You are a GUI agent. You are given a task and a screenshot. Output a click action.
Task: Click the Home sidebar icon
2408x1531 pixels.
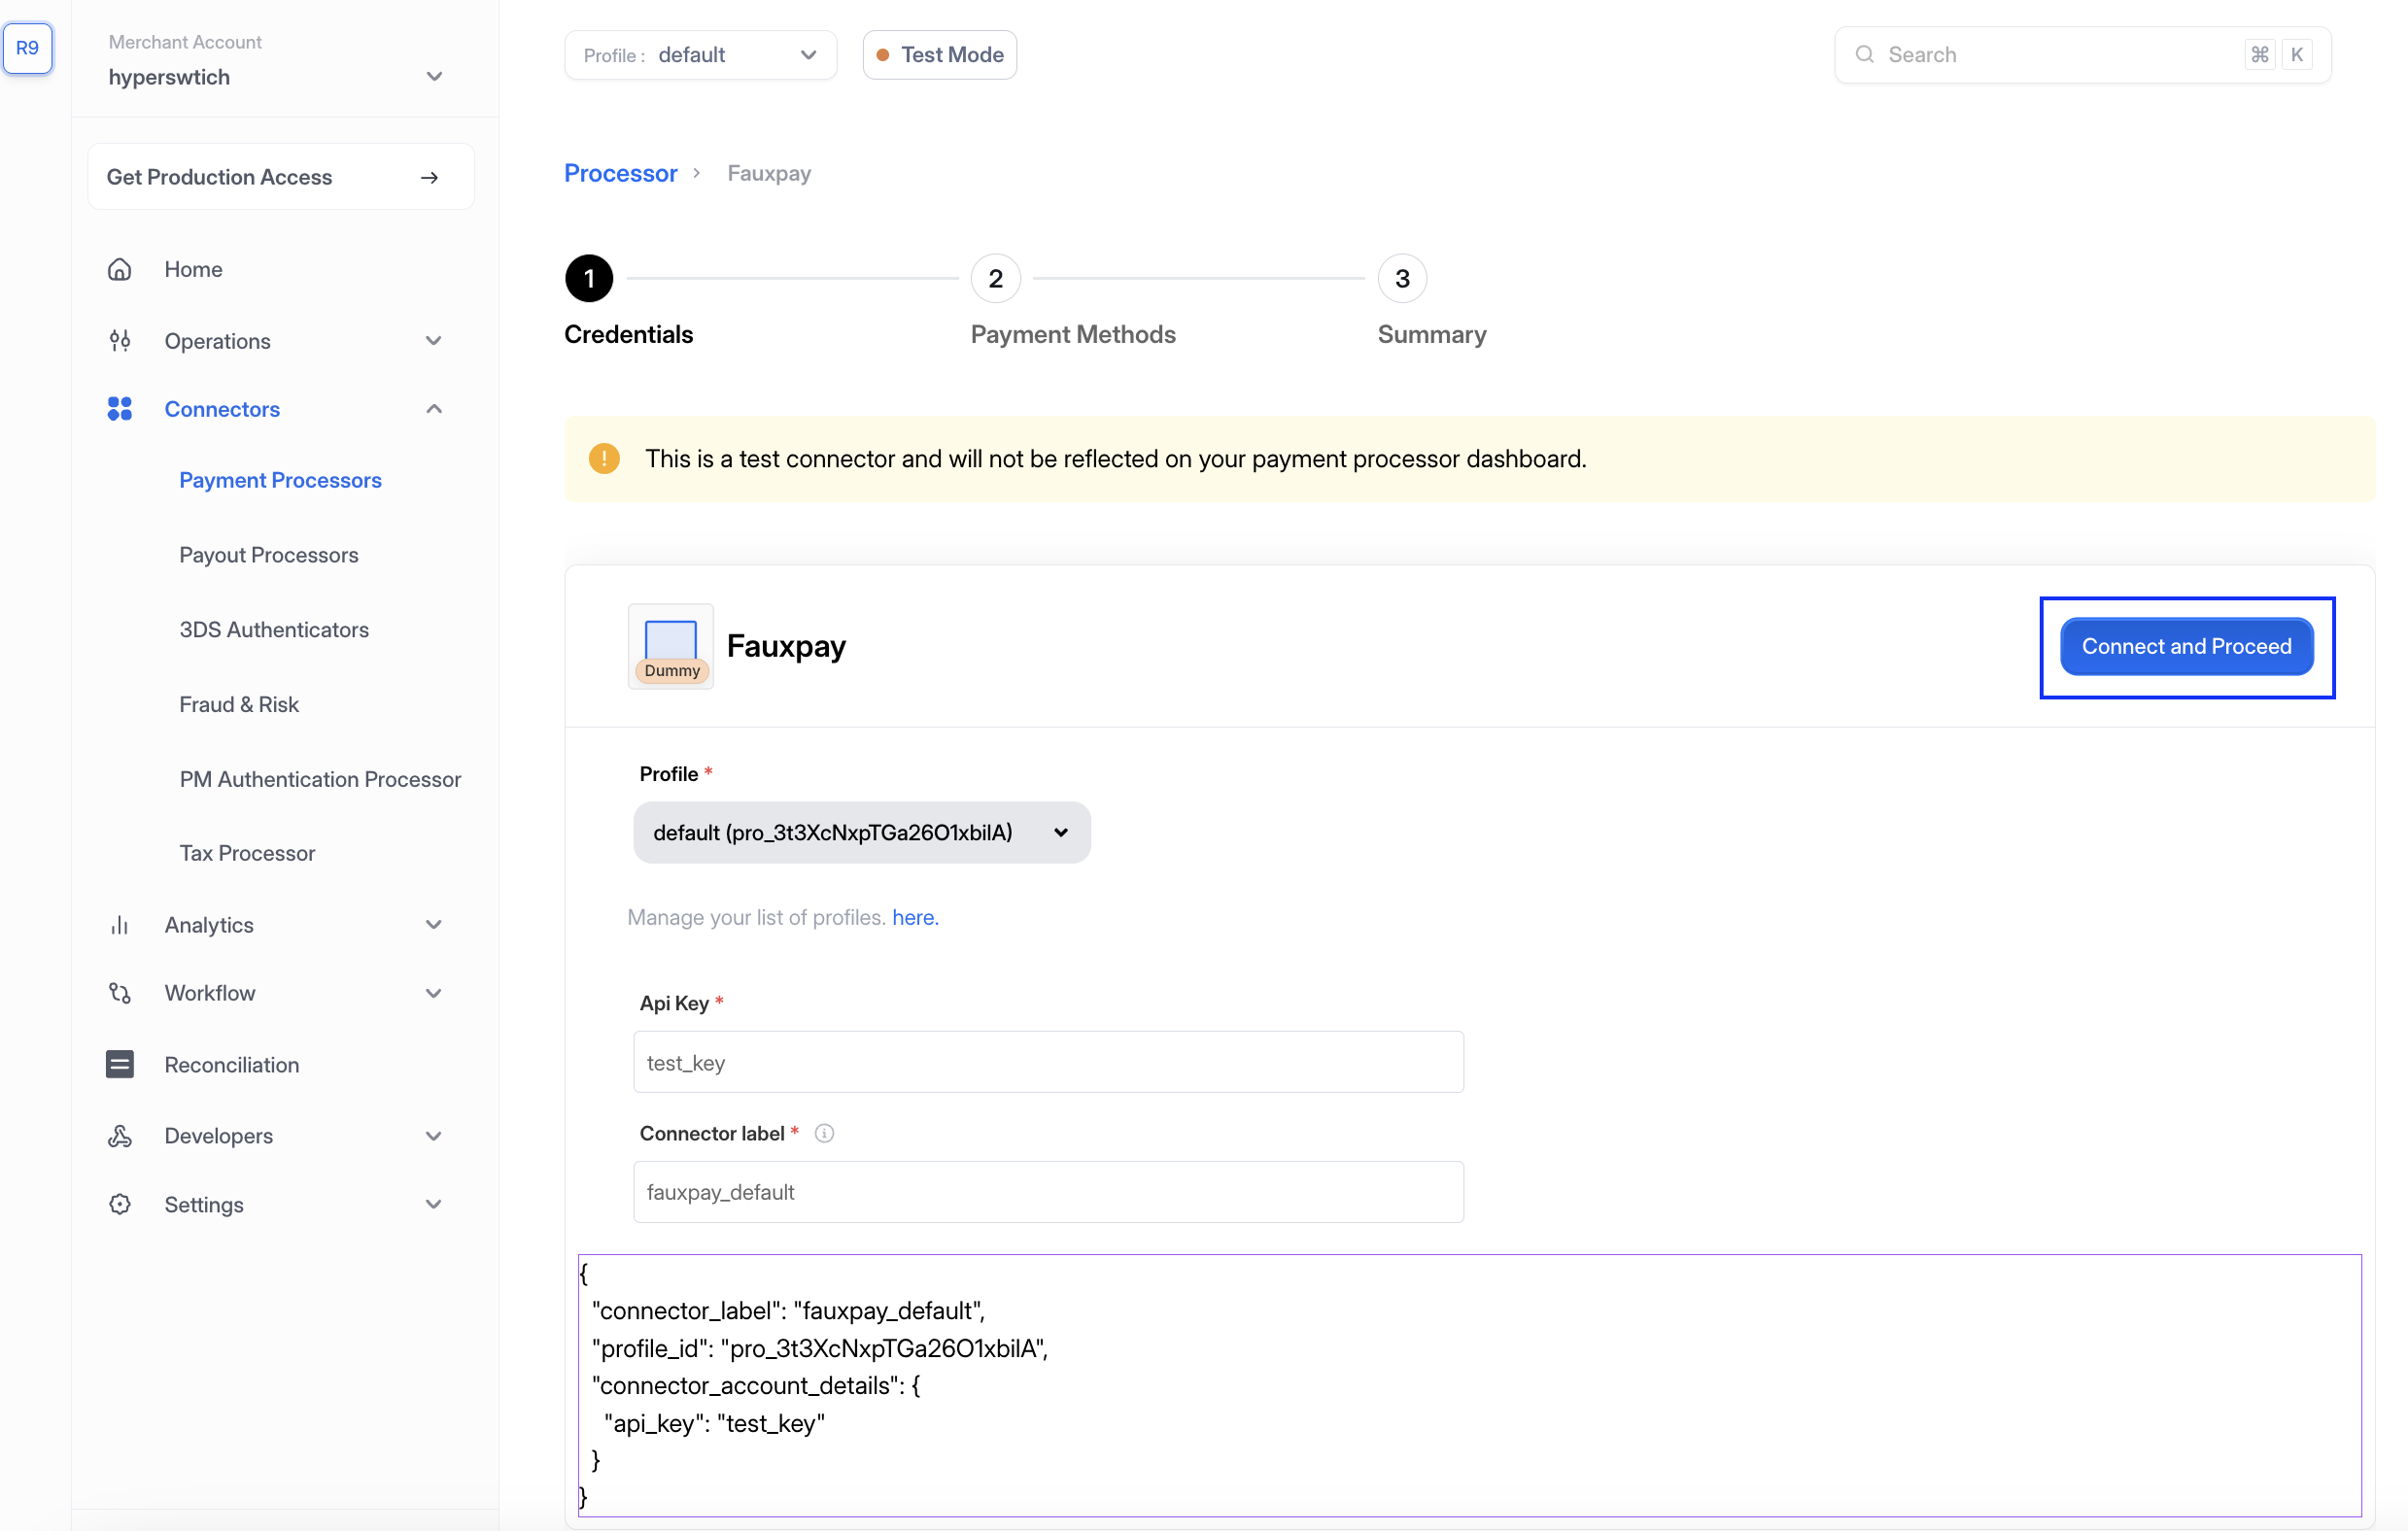click(x=120, y=269)
